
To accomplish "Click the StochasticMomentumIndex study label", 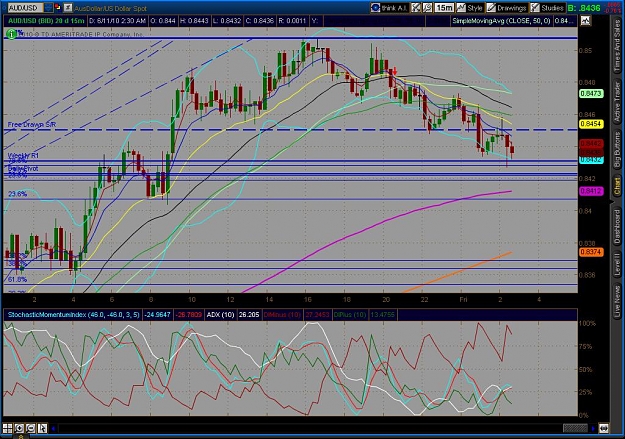I will 73,315.
